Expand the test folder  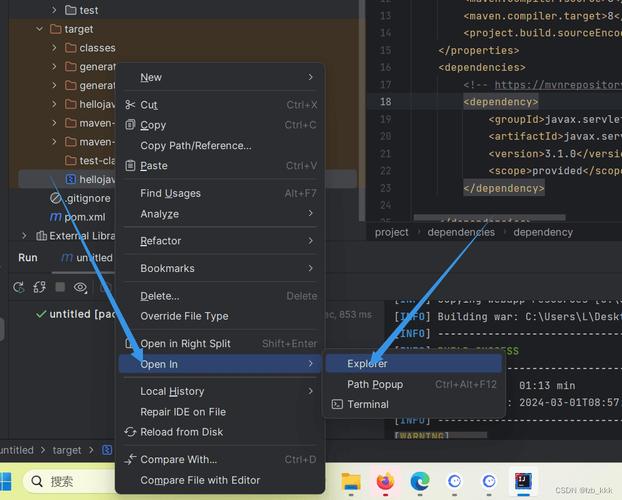(x=55, y=10)
